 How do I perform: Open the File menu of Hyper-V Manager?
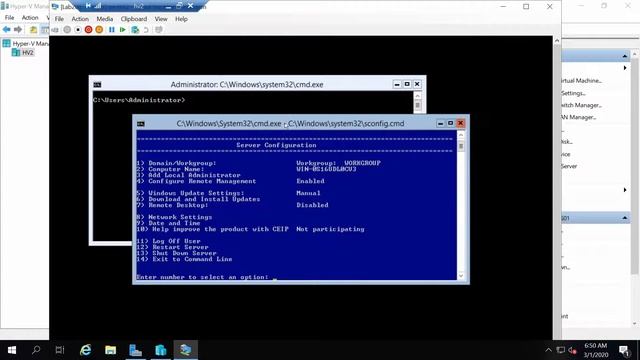point(9,18)
